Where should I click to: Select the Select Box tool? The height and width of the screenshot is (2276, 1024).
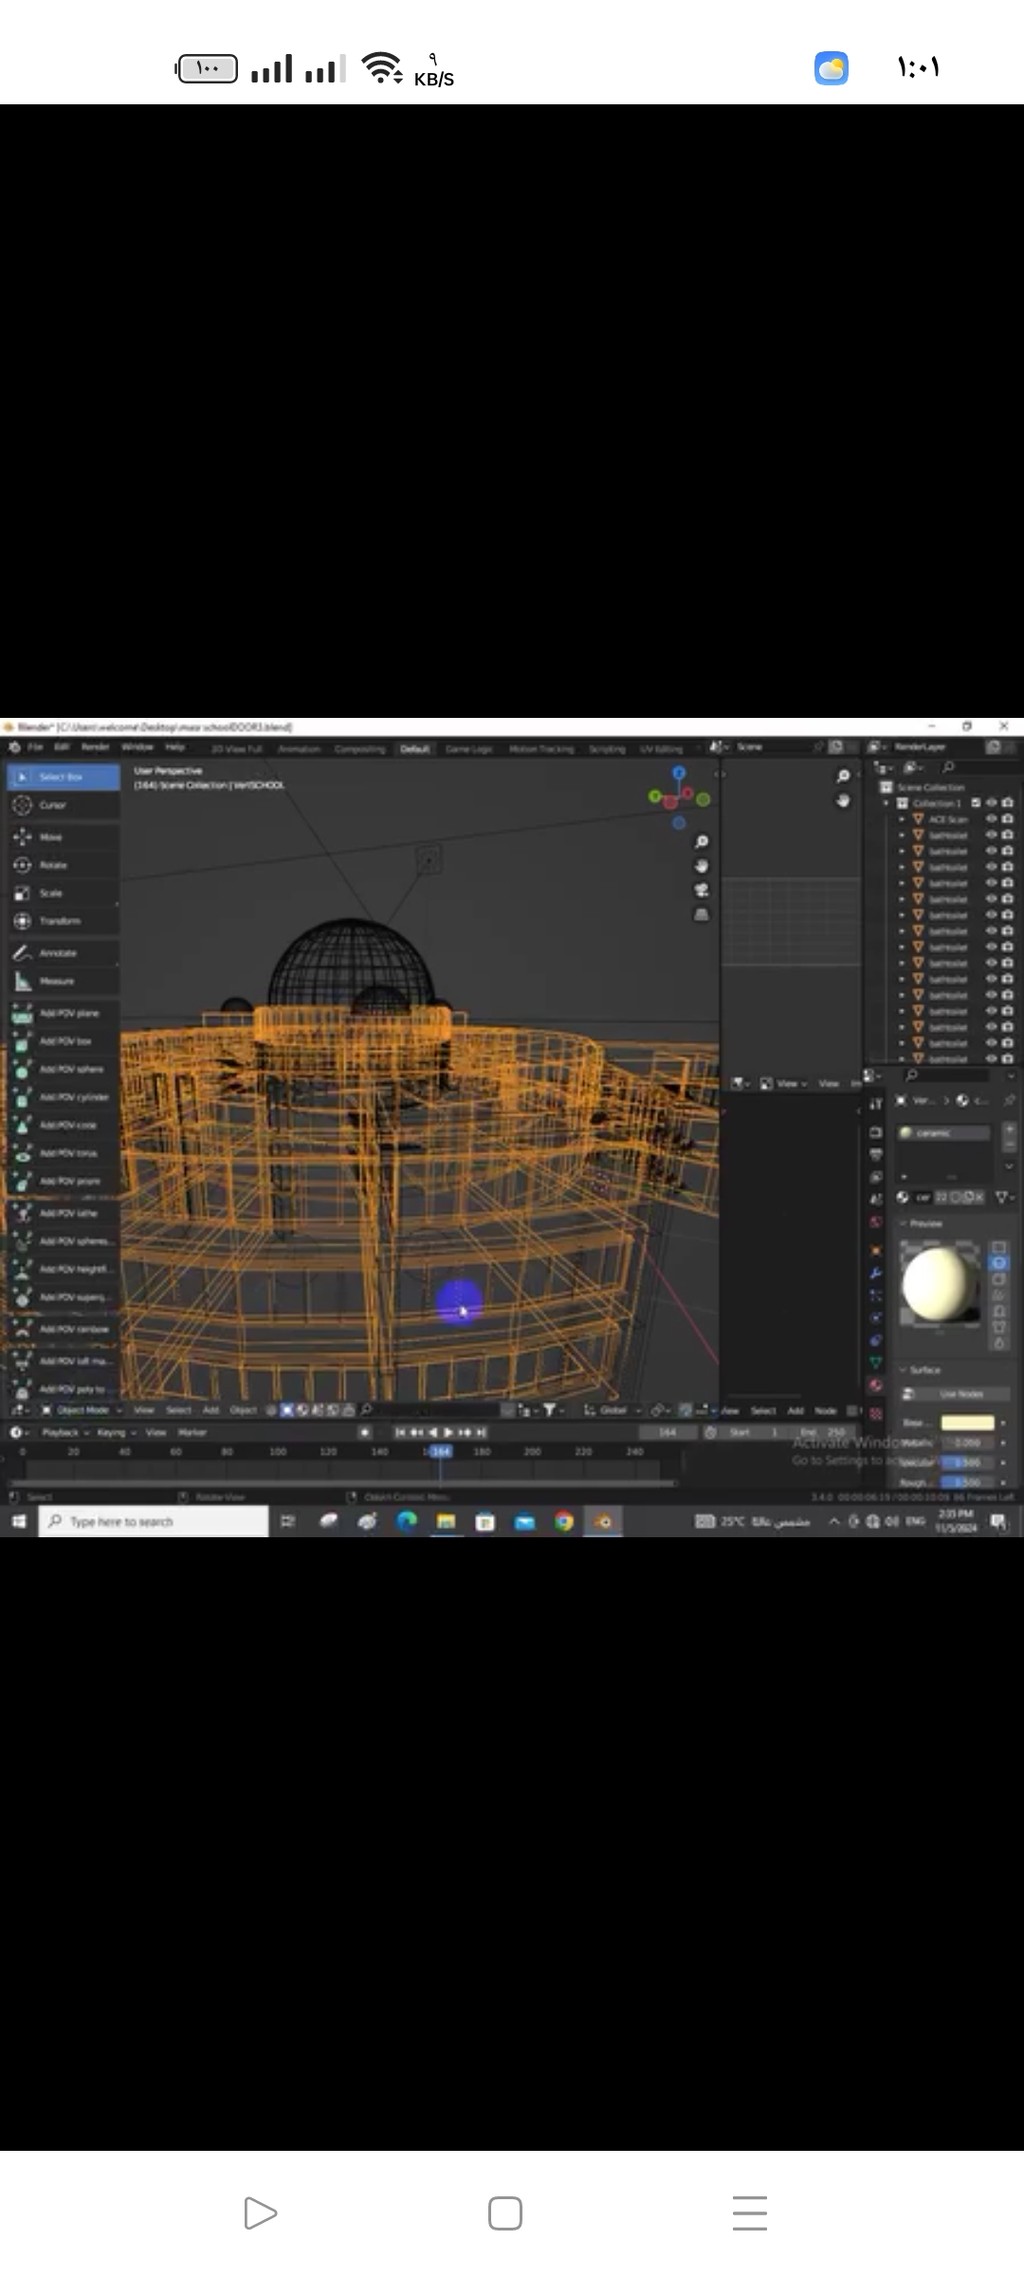coord(63,777)
